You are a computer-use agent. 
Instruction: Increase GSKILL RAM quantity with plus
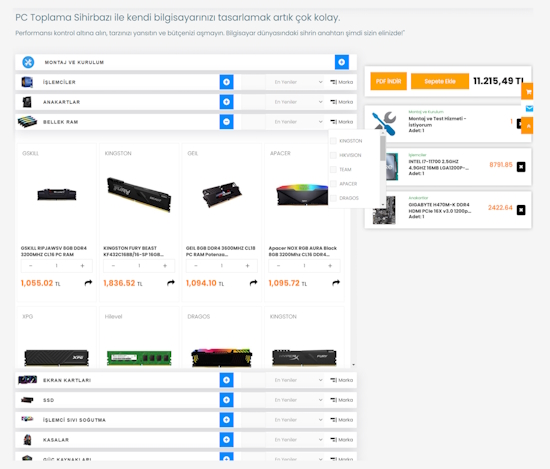tap(82, 266)
